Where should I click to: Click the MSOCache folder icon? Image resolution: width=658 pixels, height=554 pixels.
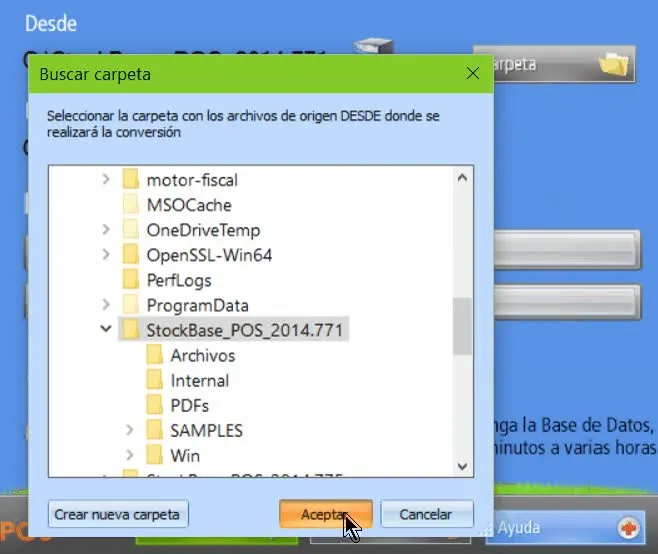[x=131, y=204]
